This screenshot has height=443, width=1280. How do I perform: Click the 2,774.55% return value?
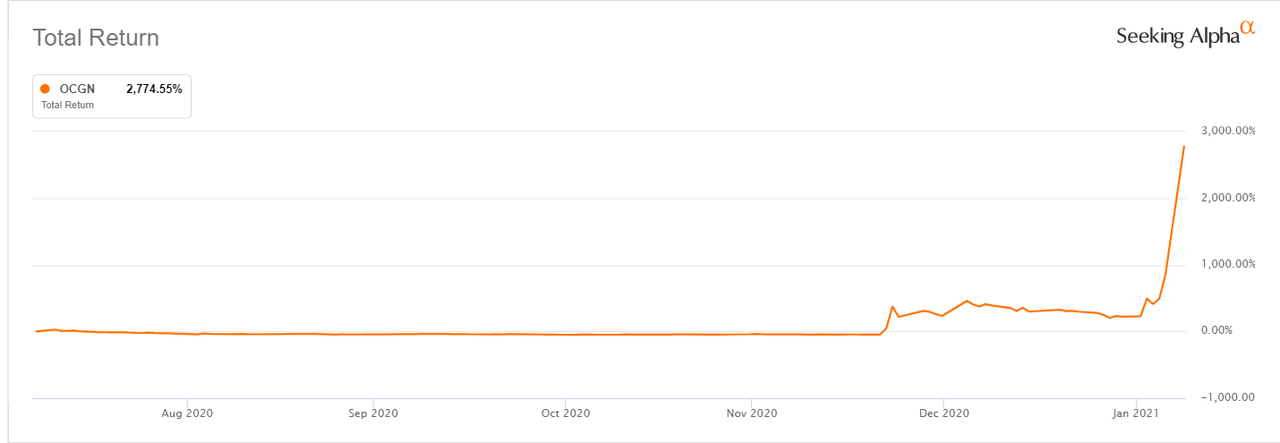click(154, 89)
